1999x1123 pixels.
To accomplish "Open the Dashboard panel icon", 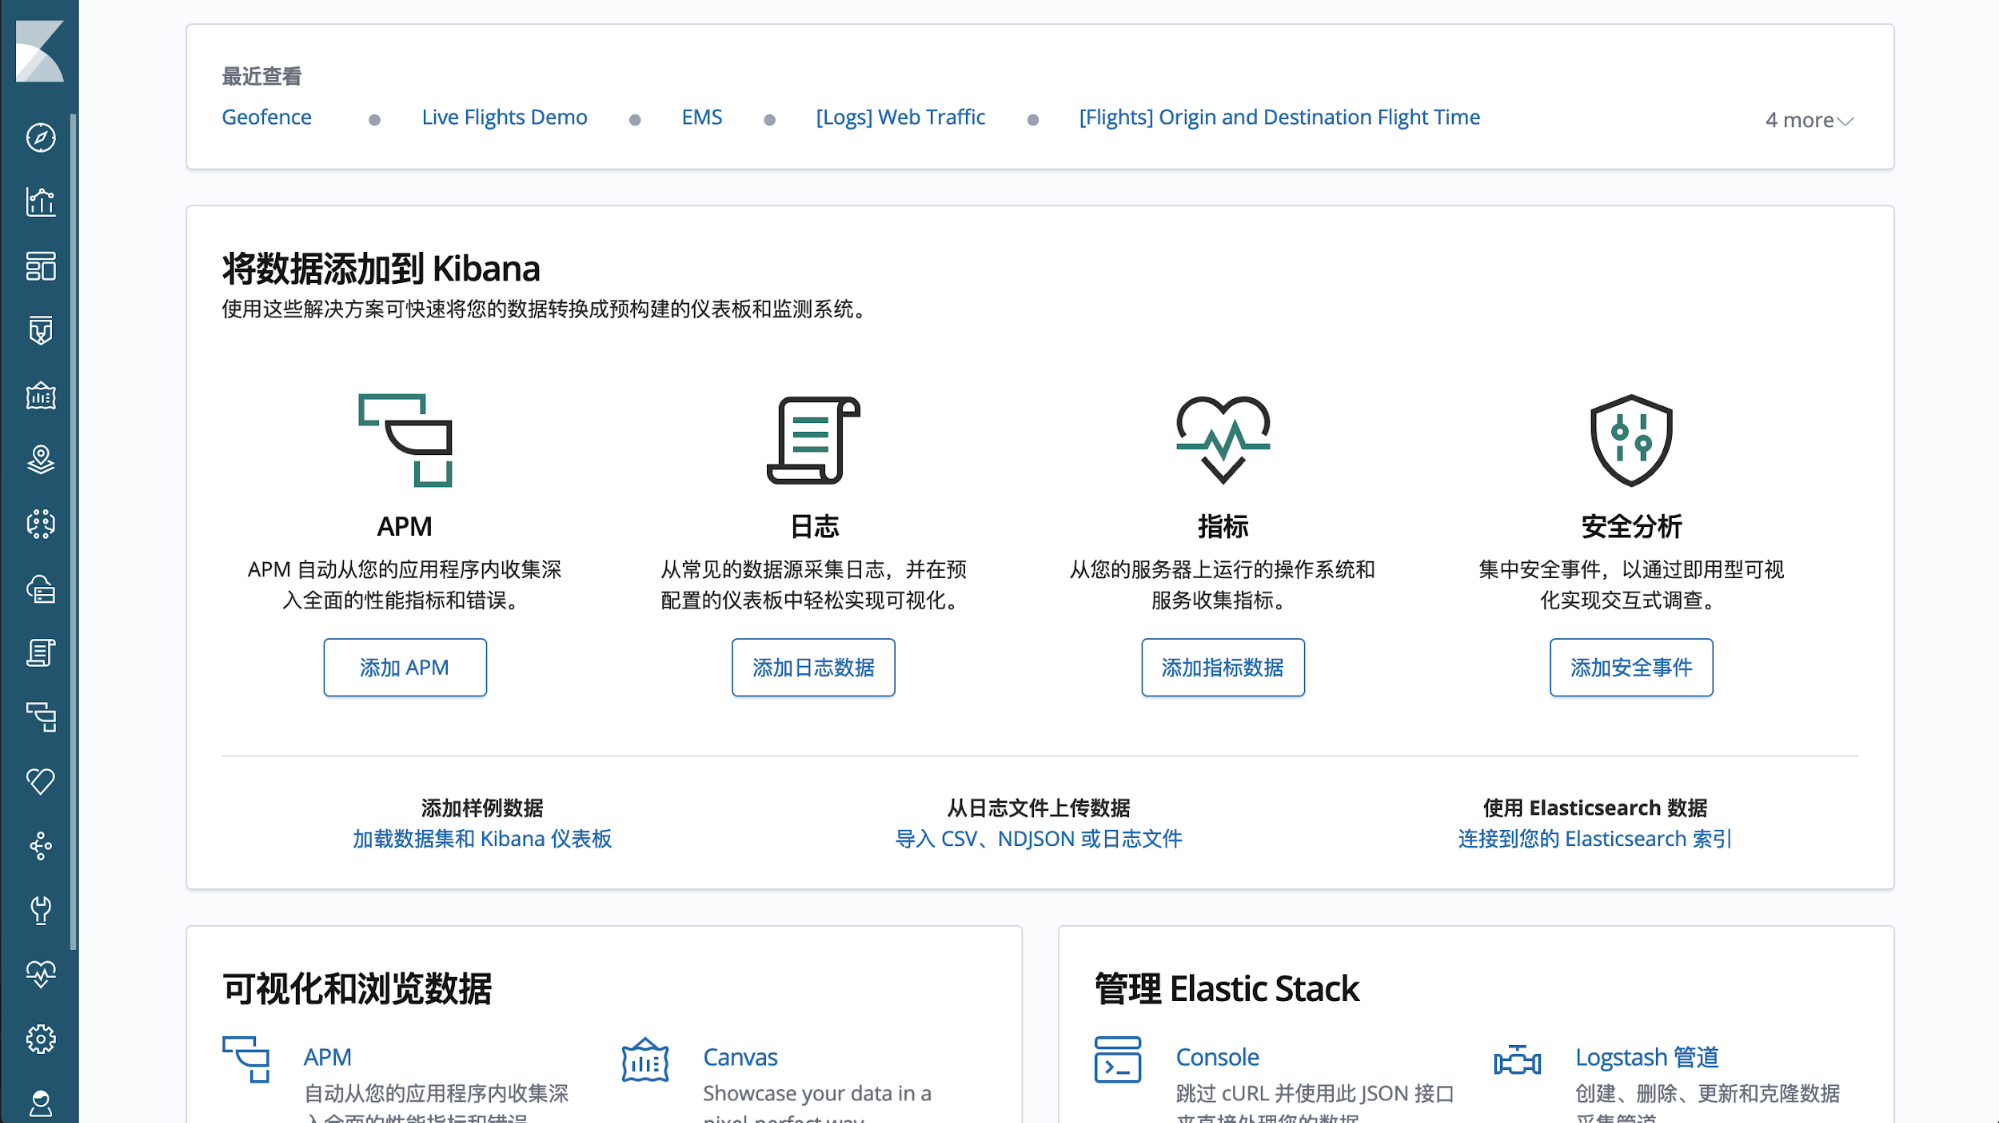I will pyautogui.click(x=40, y=266).
